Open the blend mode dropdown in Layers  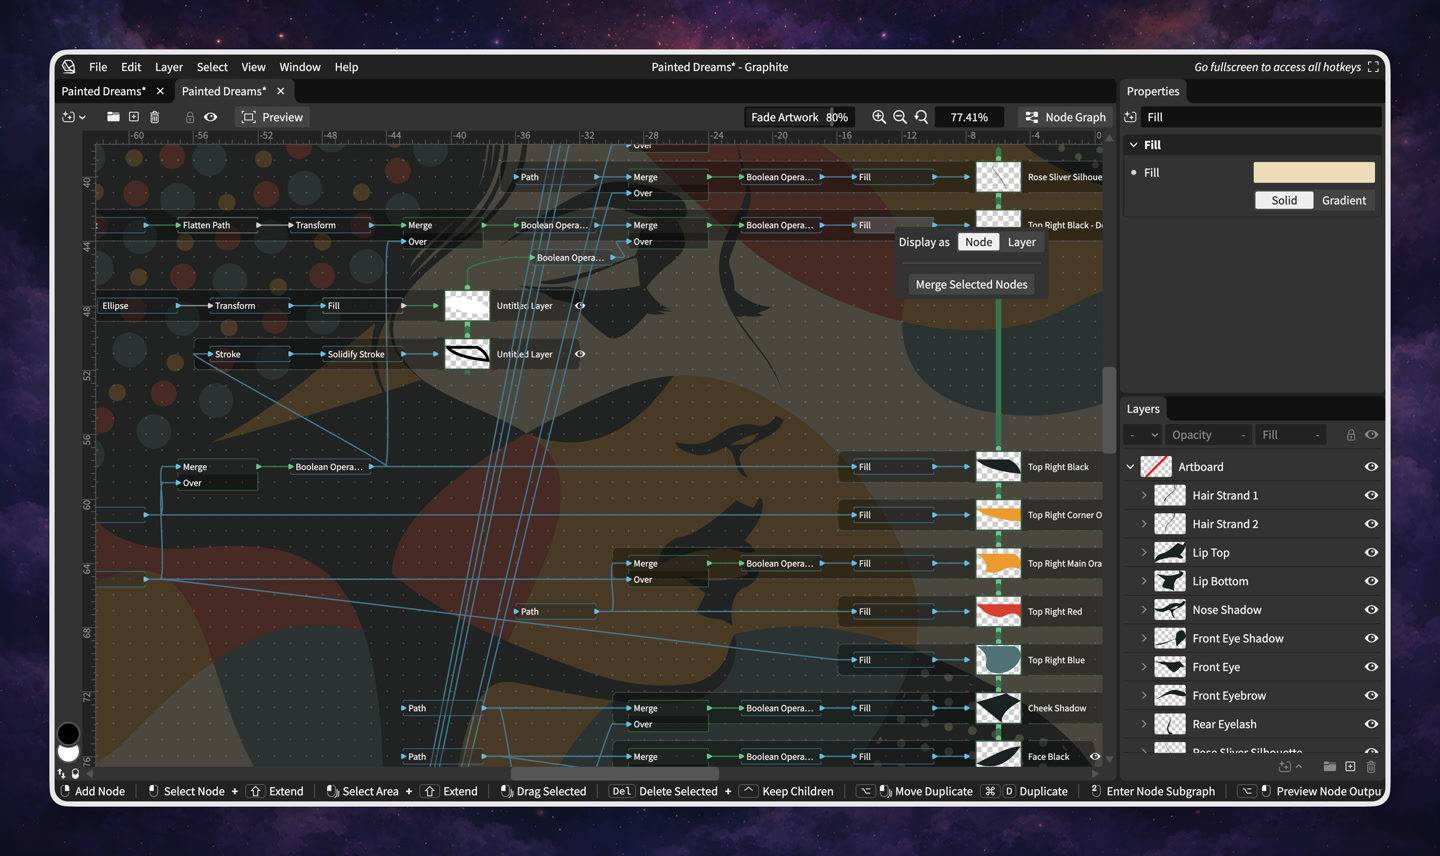(x=1142, y=435)
